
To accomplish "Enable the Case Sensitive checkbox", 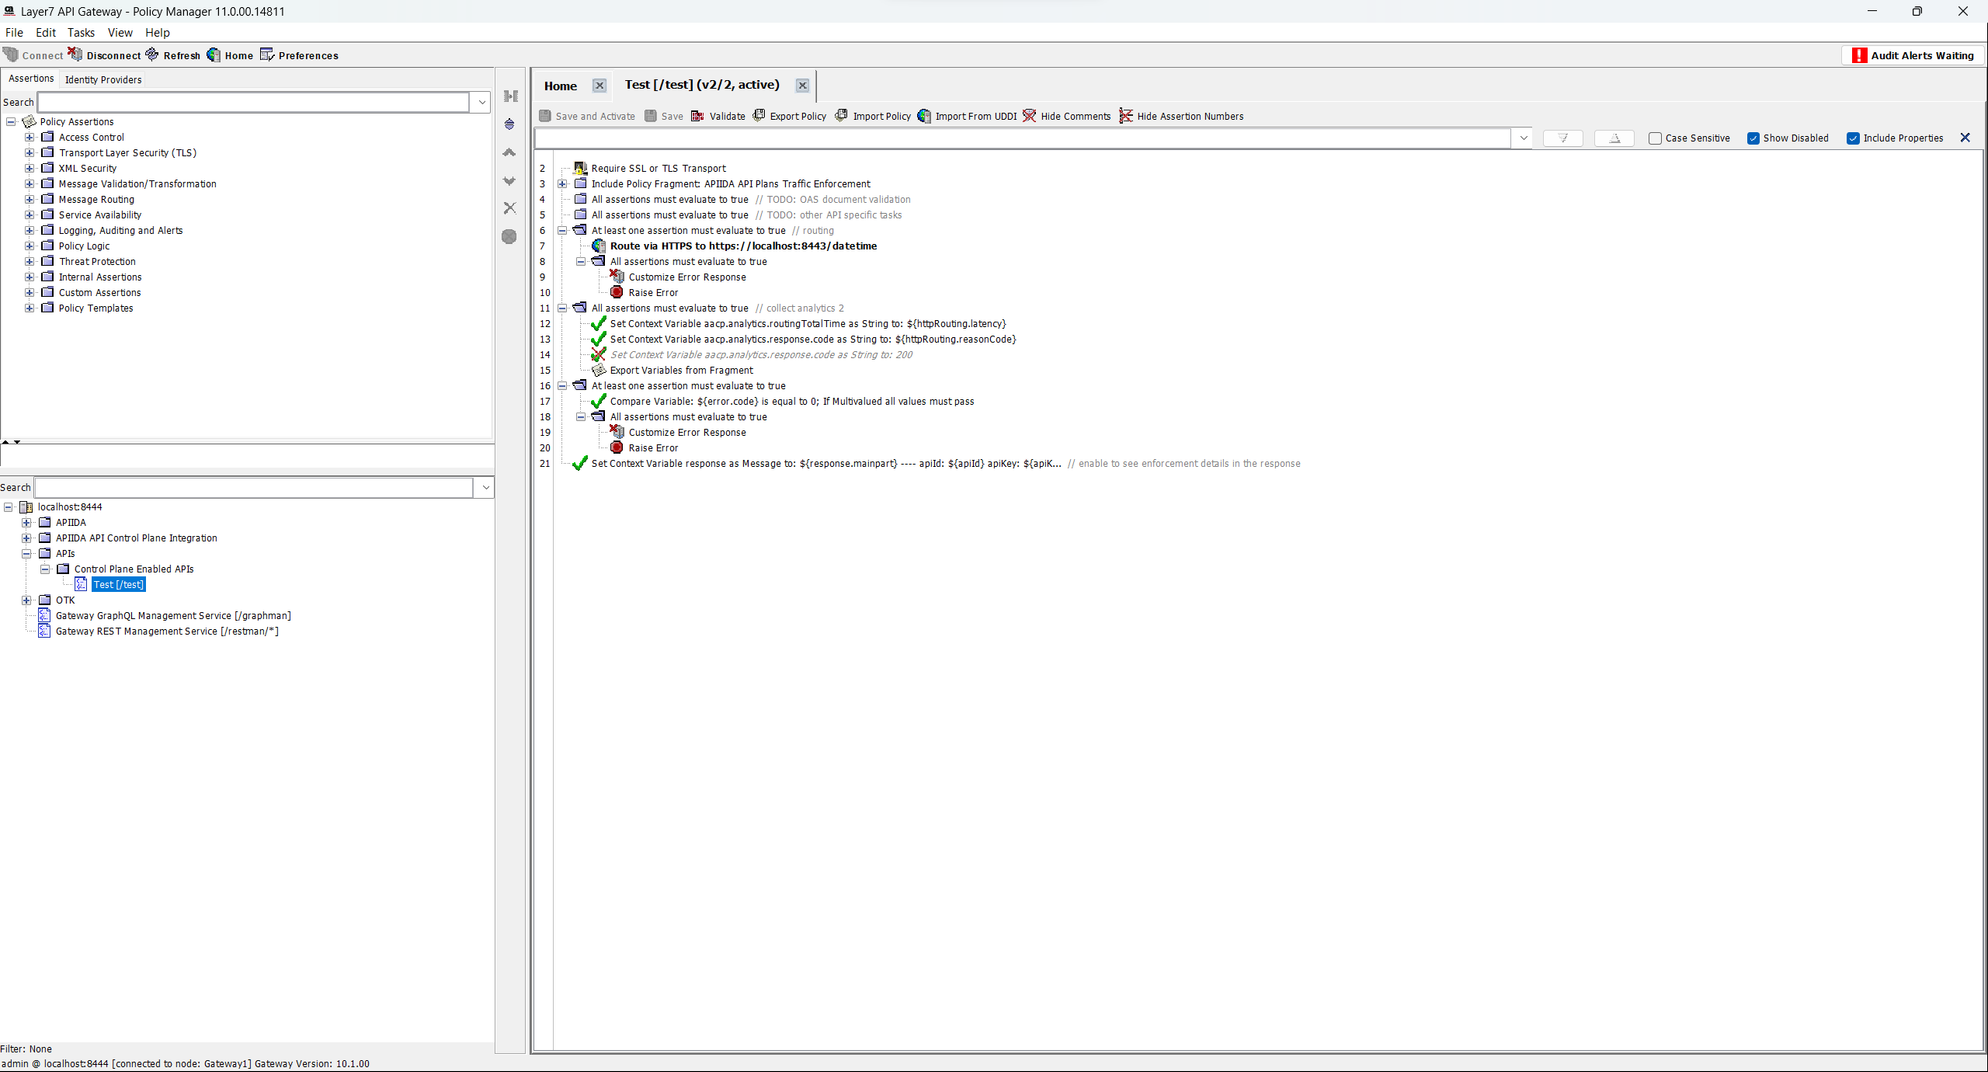I will point(1655,138).
